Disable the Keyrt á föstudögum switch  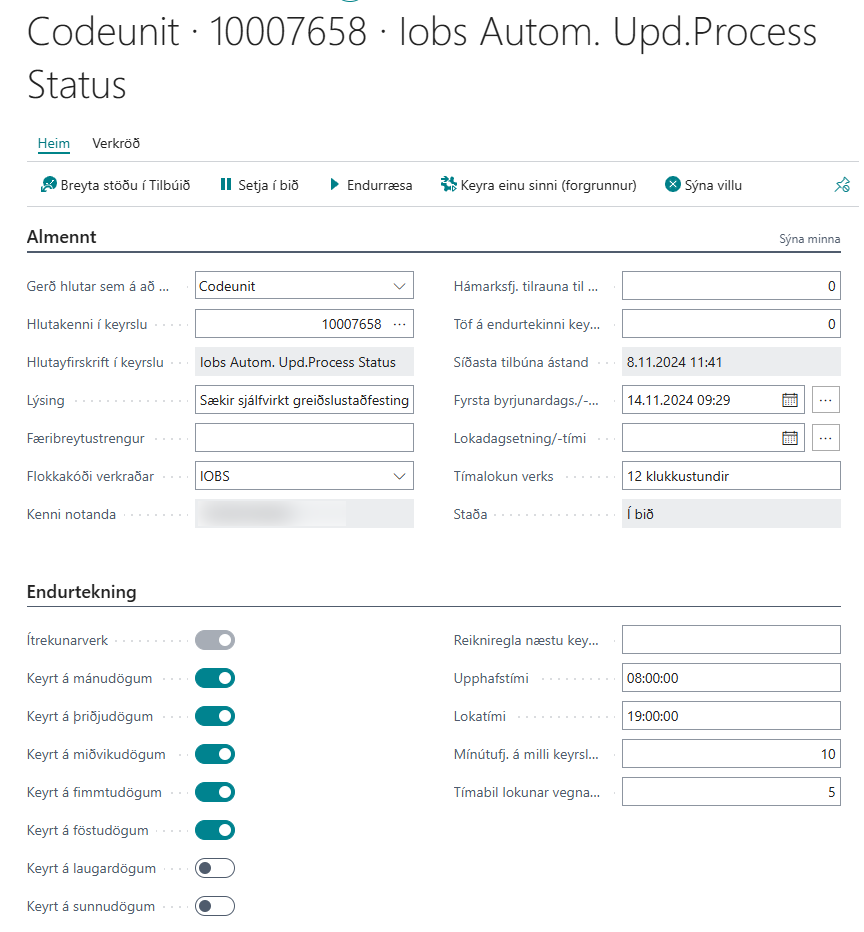(215, 830)
